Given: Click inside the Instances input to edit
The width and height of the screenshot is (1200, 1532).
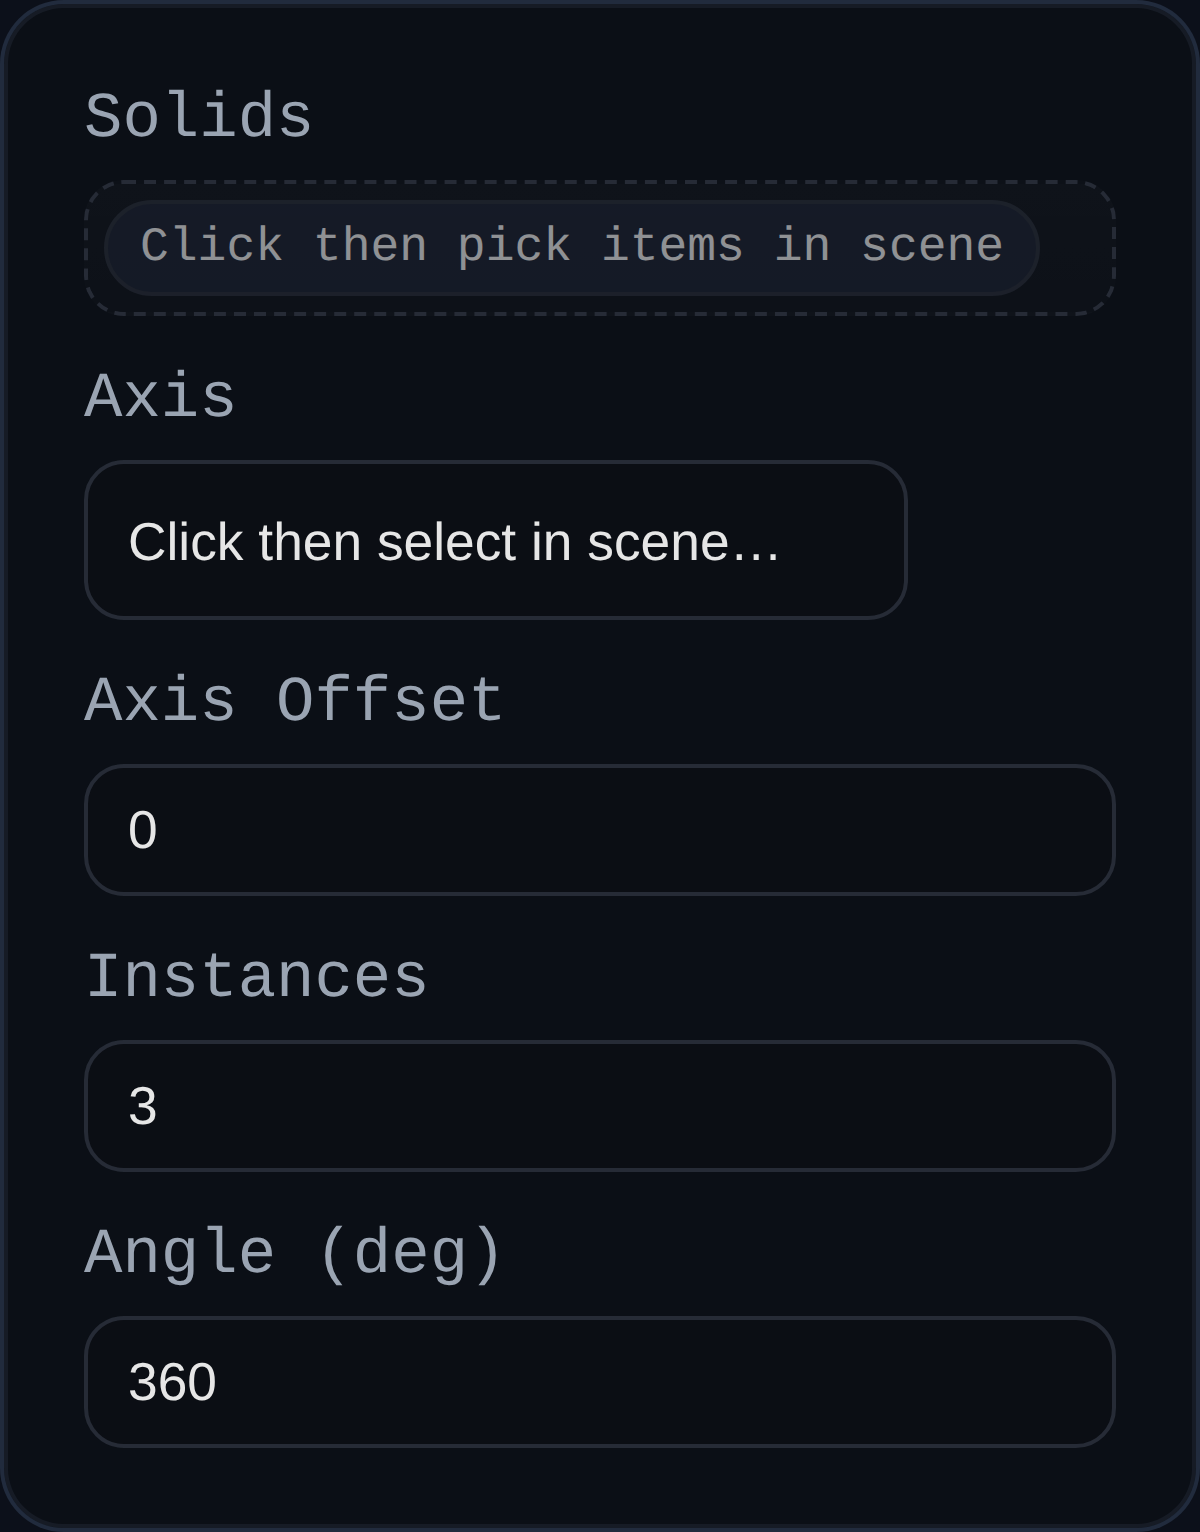Looking at the screenshot, I should click(x=600, y=1106).
